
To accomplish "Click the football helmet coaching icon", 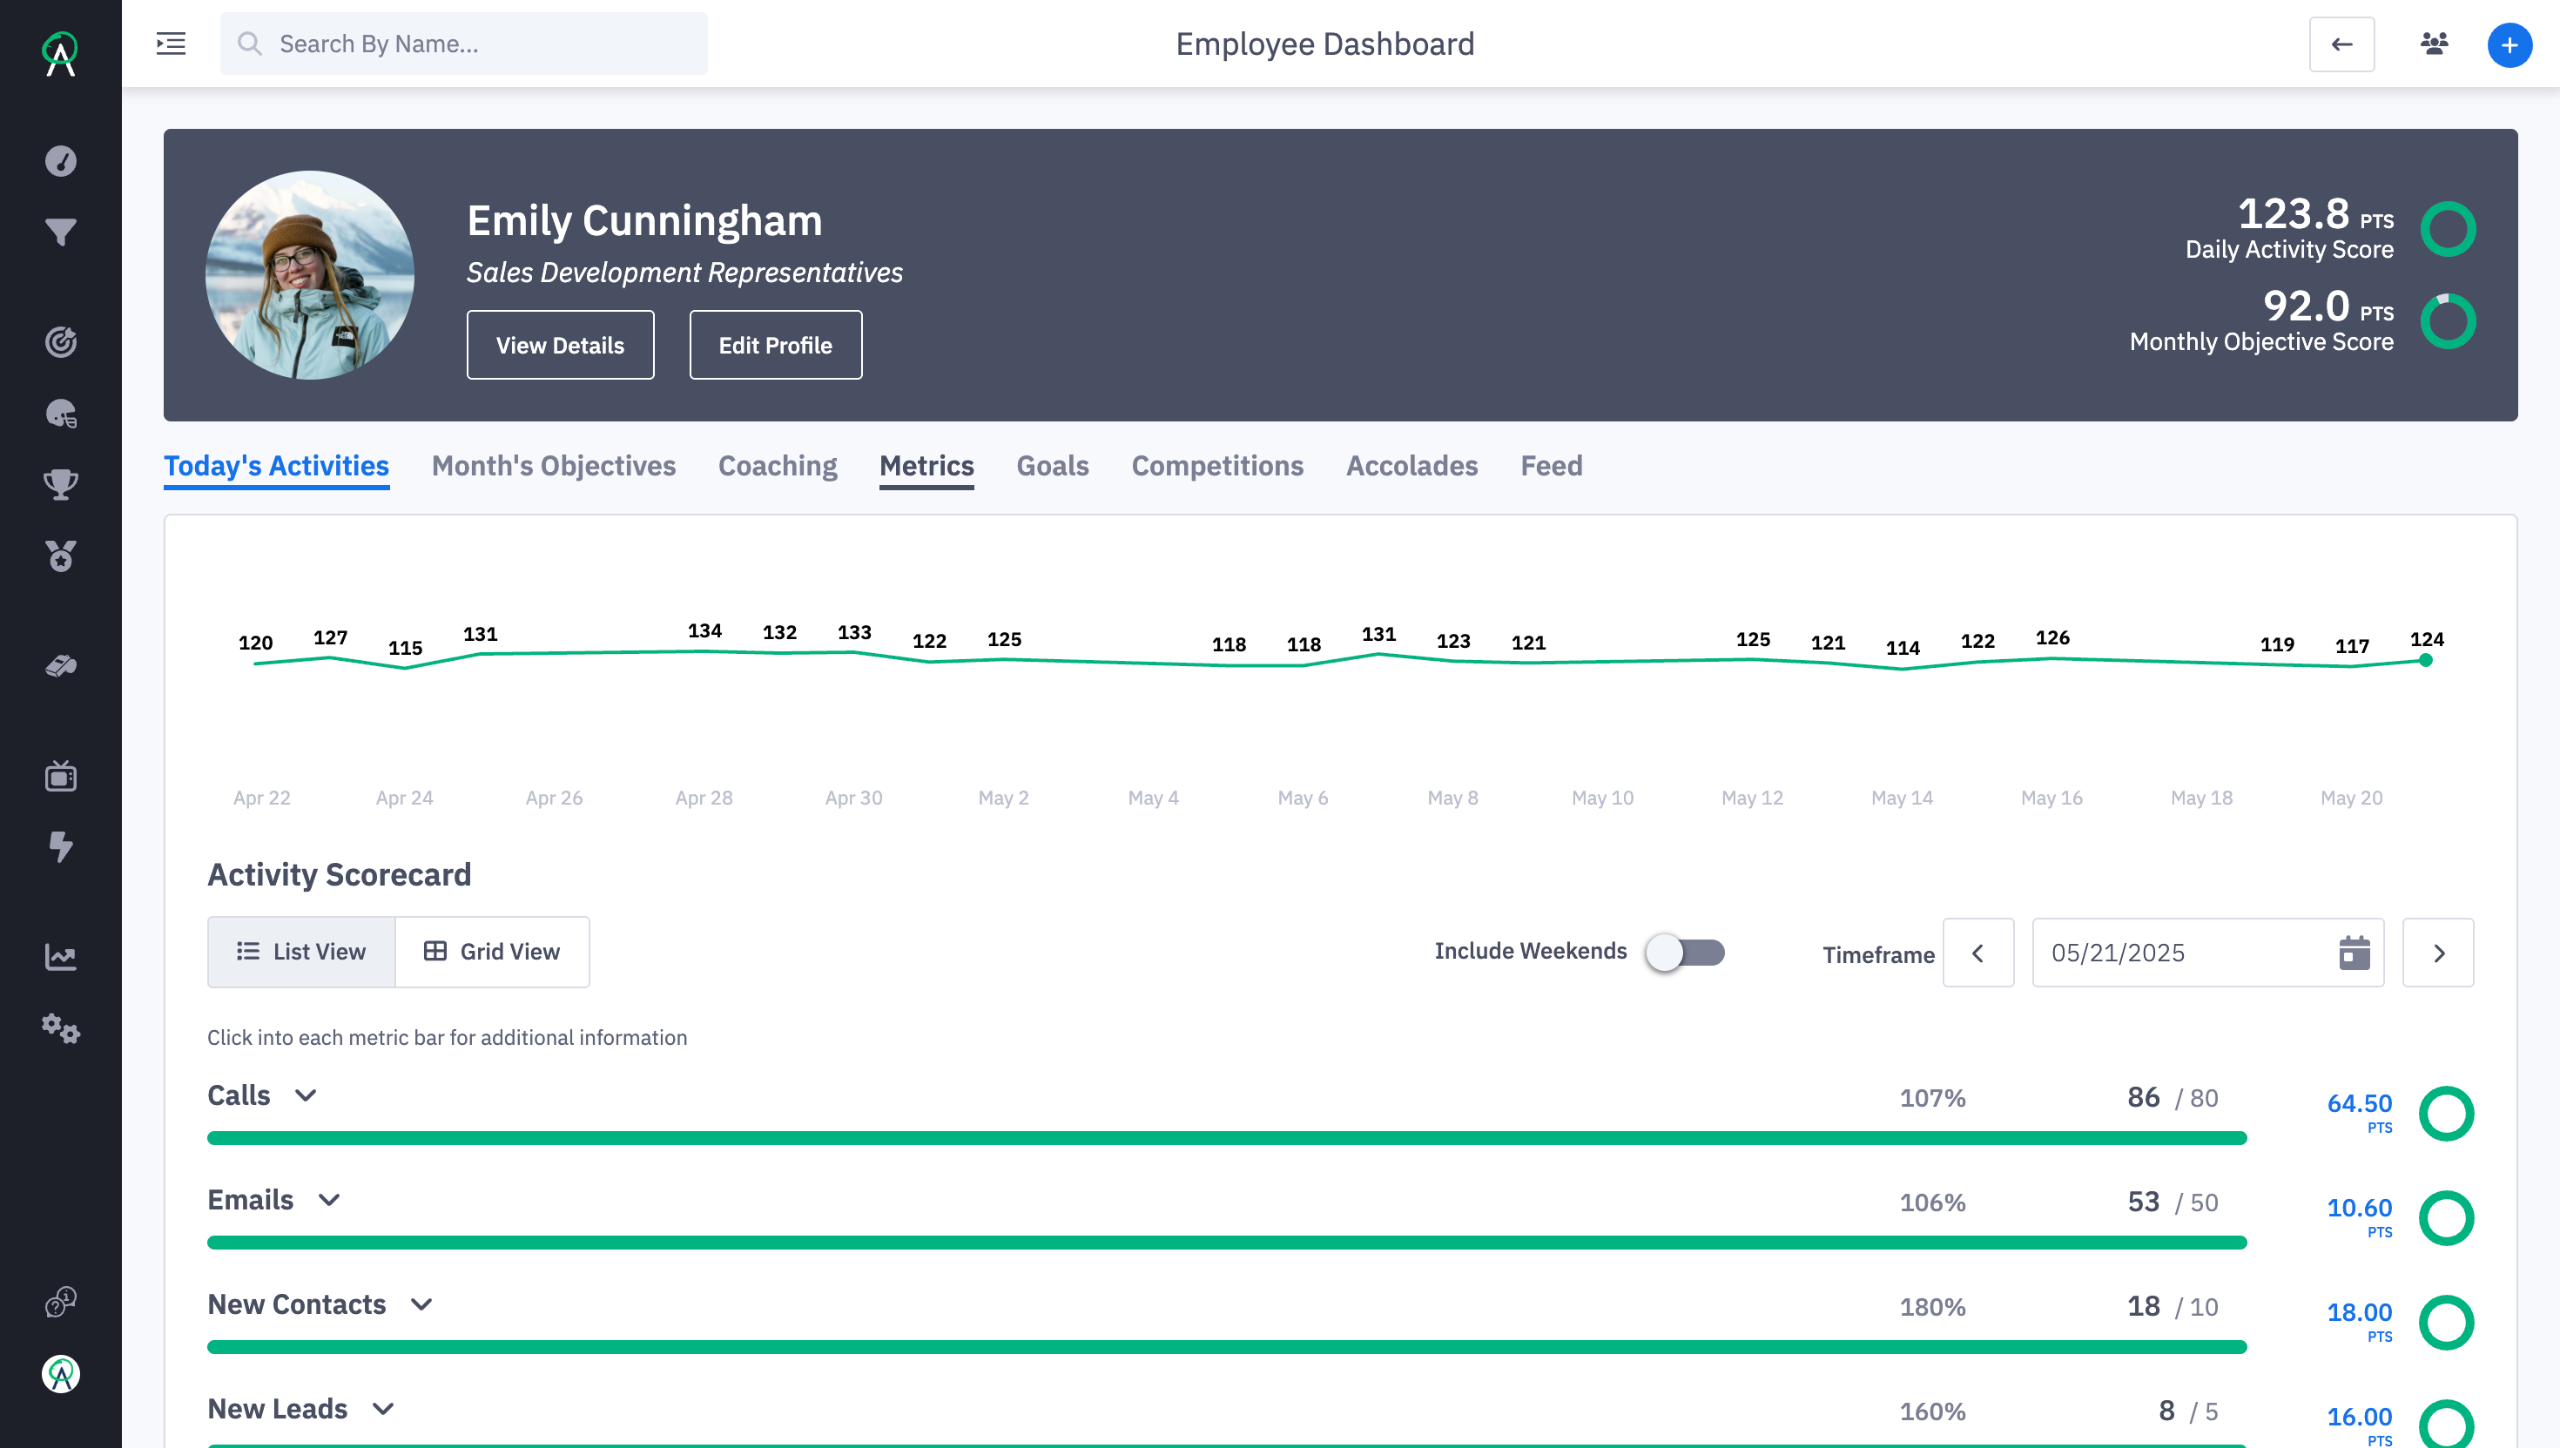I will 61,414.
